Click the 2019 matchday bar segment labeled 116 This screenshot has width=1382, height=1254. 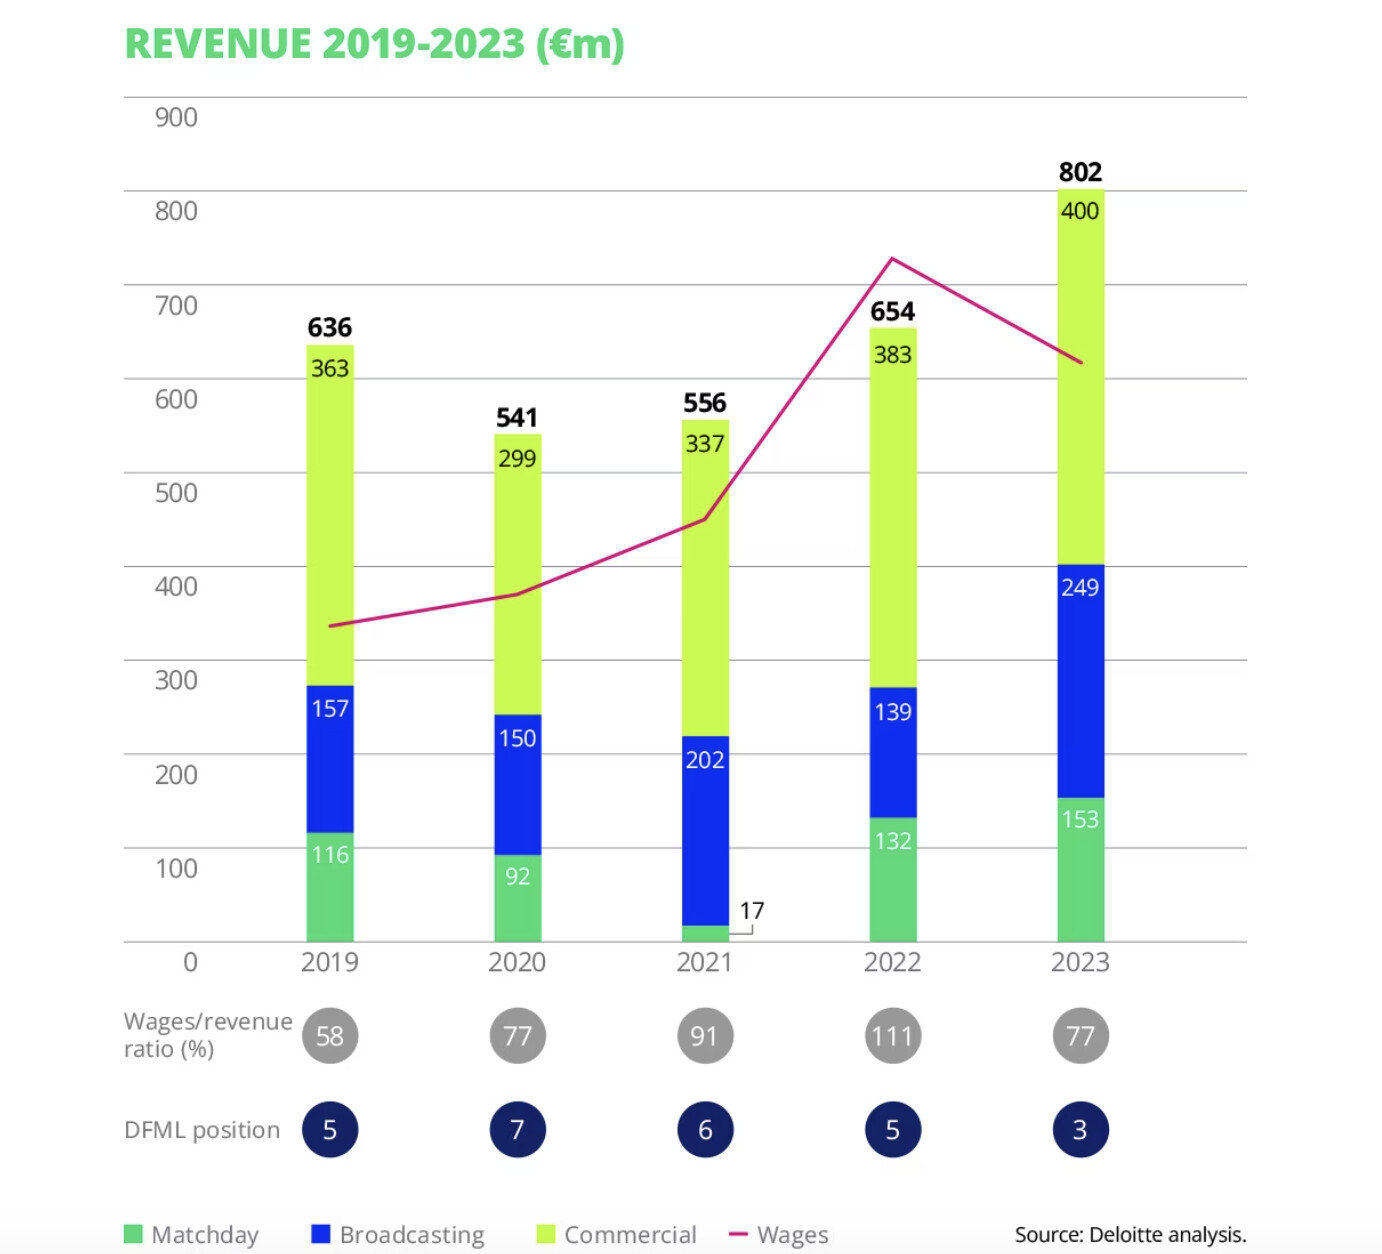pyautogui.click(x=330, y=888)
